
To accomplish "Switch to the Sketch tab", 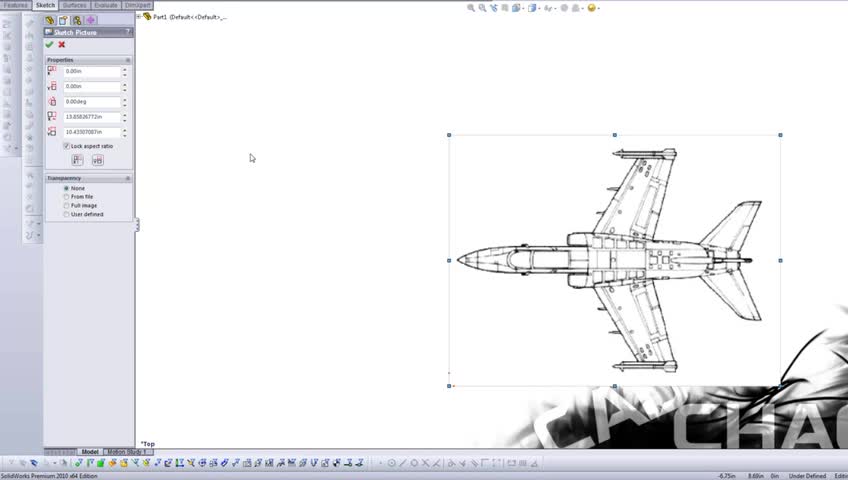I will pos(45,5).
